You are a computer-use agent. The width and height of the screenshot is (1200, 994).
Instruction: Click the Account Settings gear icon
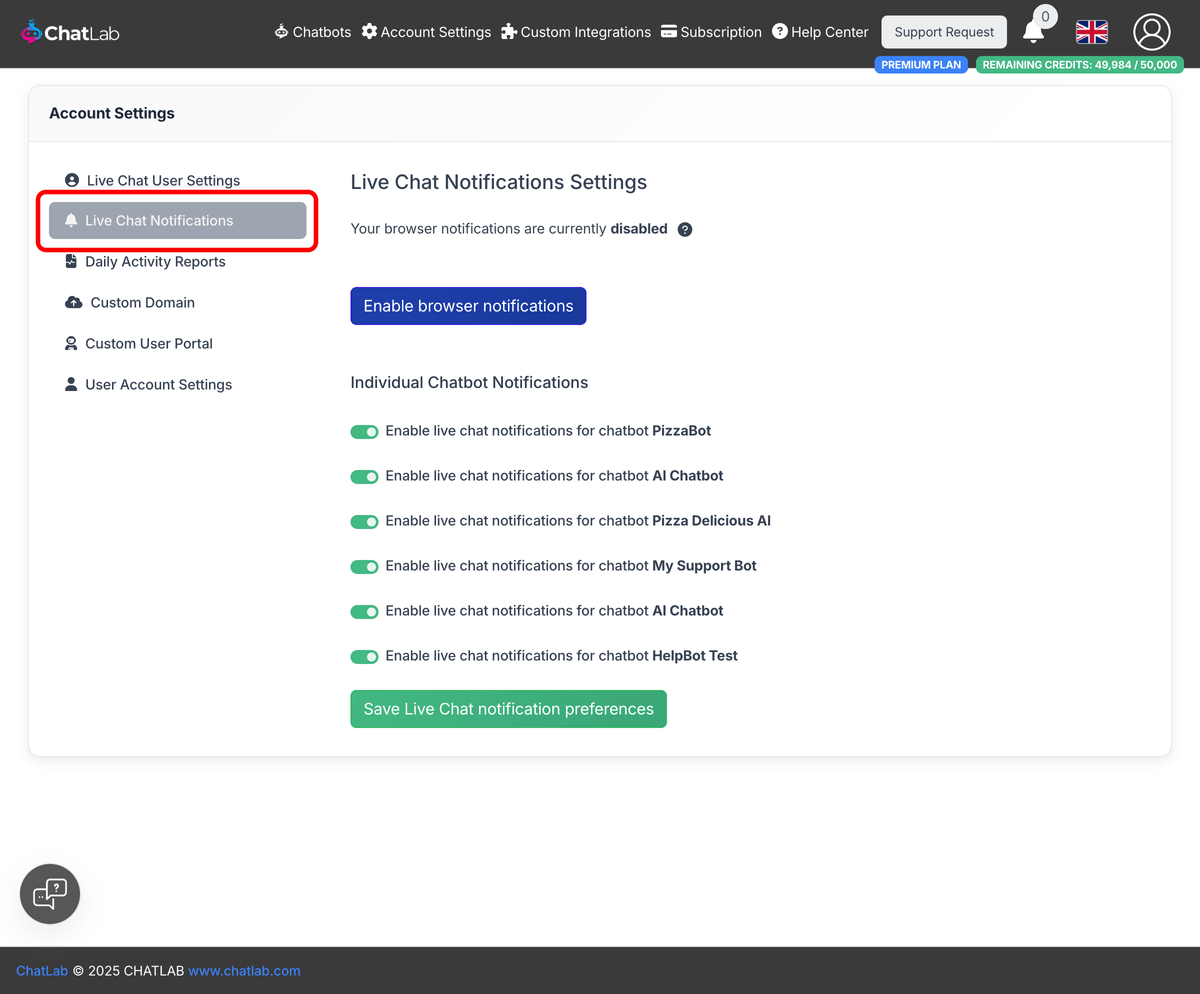click(x=371, y=31)
